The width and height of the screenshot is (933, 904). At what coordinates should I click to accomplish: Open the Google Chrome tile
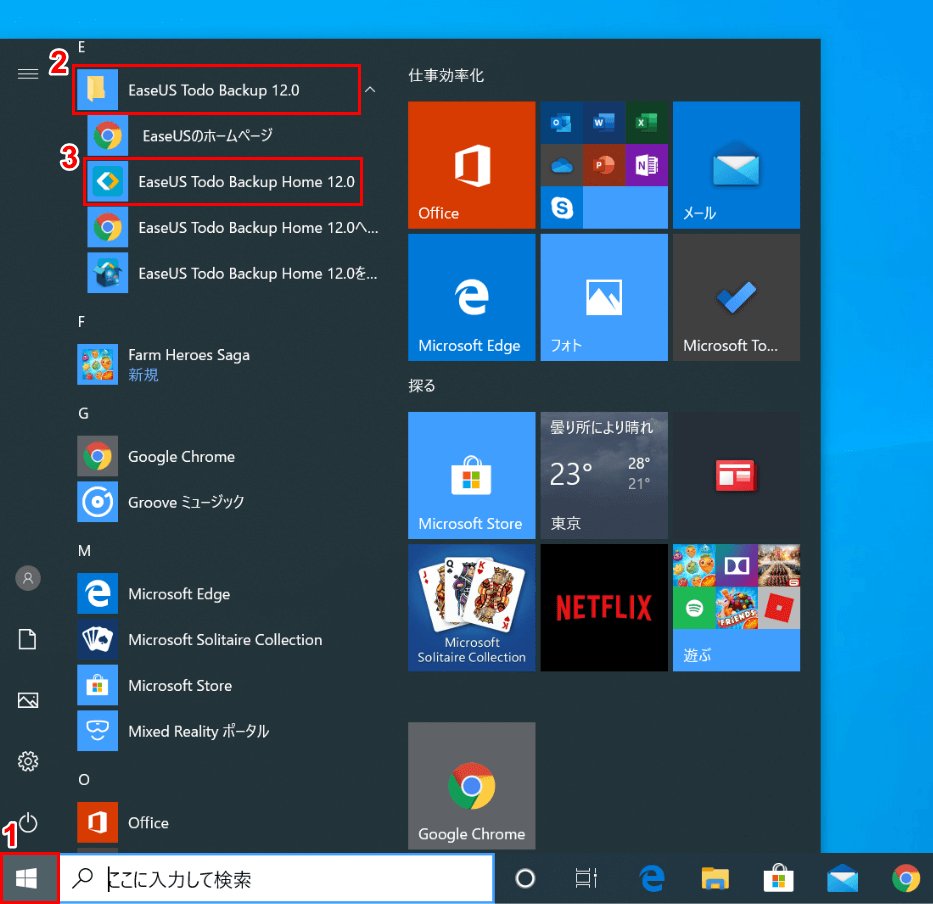(x=471, y=786)
